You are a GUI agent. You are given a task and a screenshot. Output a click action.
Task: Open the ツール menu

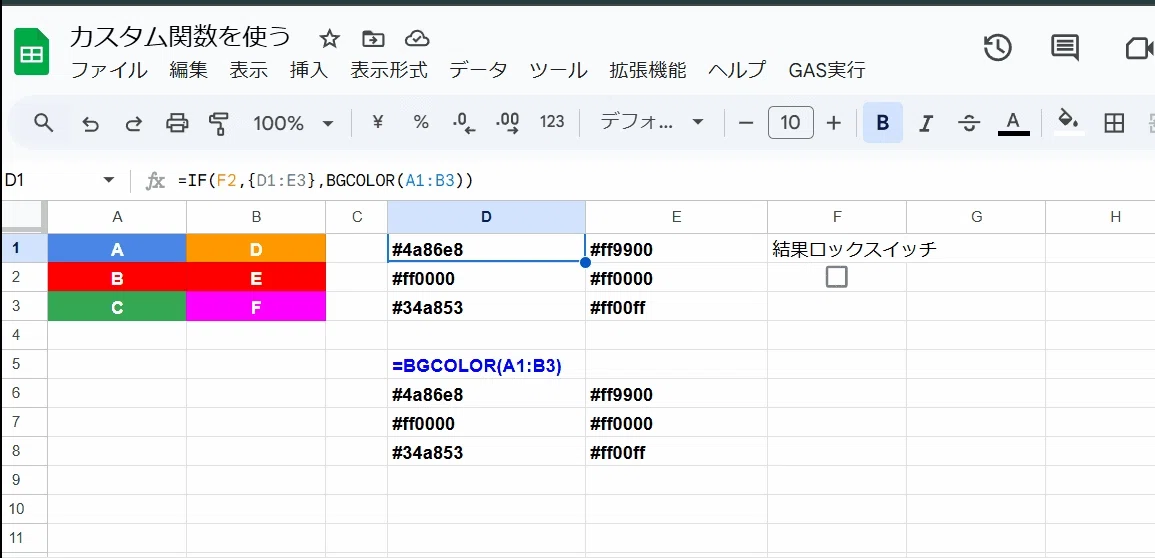(x=558, y=71)
